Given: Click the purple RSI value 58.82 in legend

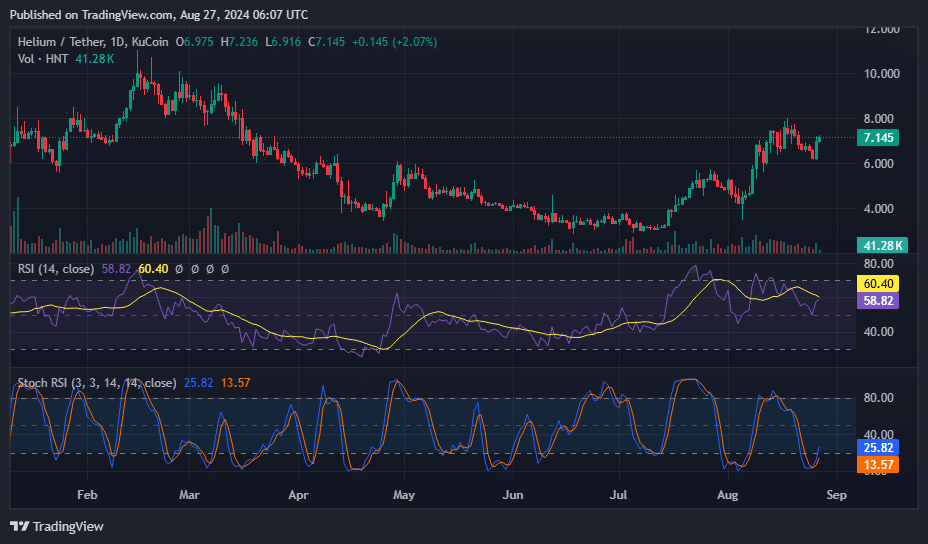Looking at the screenshot, I should coord(116,269).
